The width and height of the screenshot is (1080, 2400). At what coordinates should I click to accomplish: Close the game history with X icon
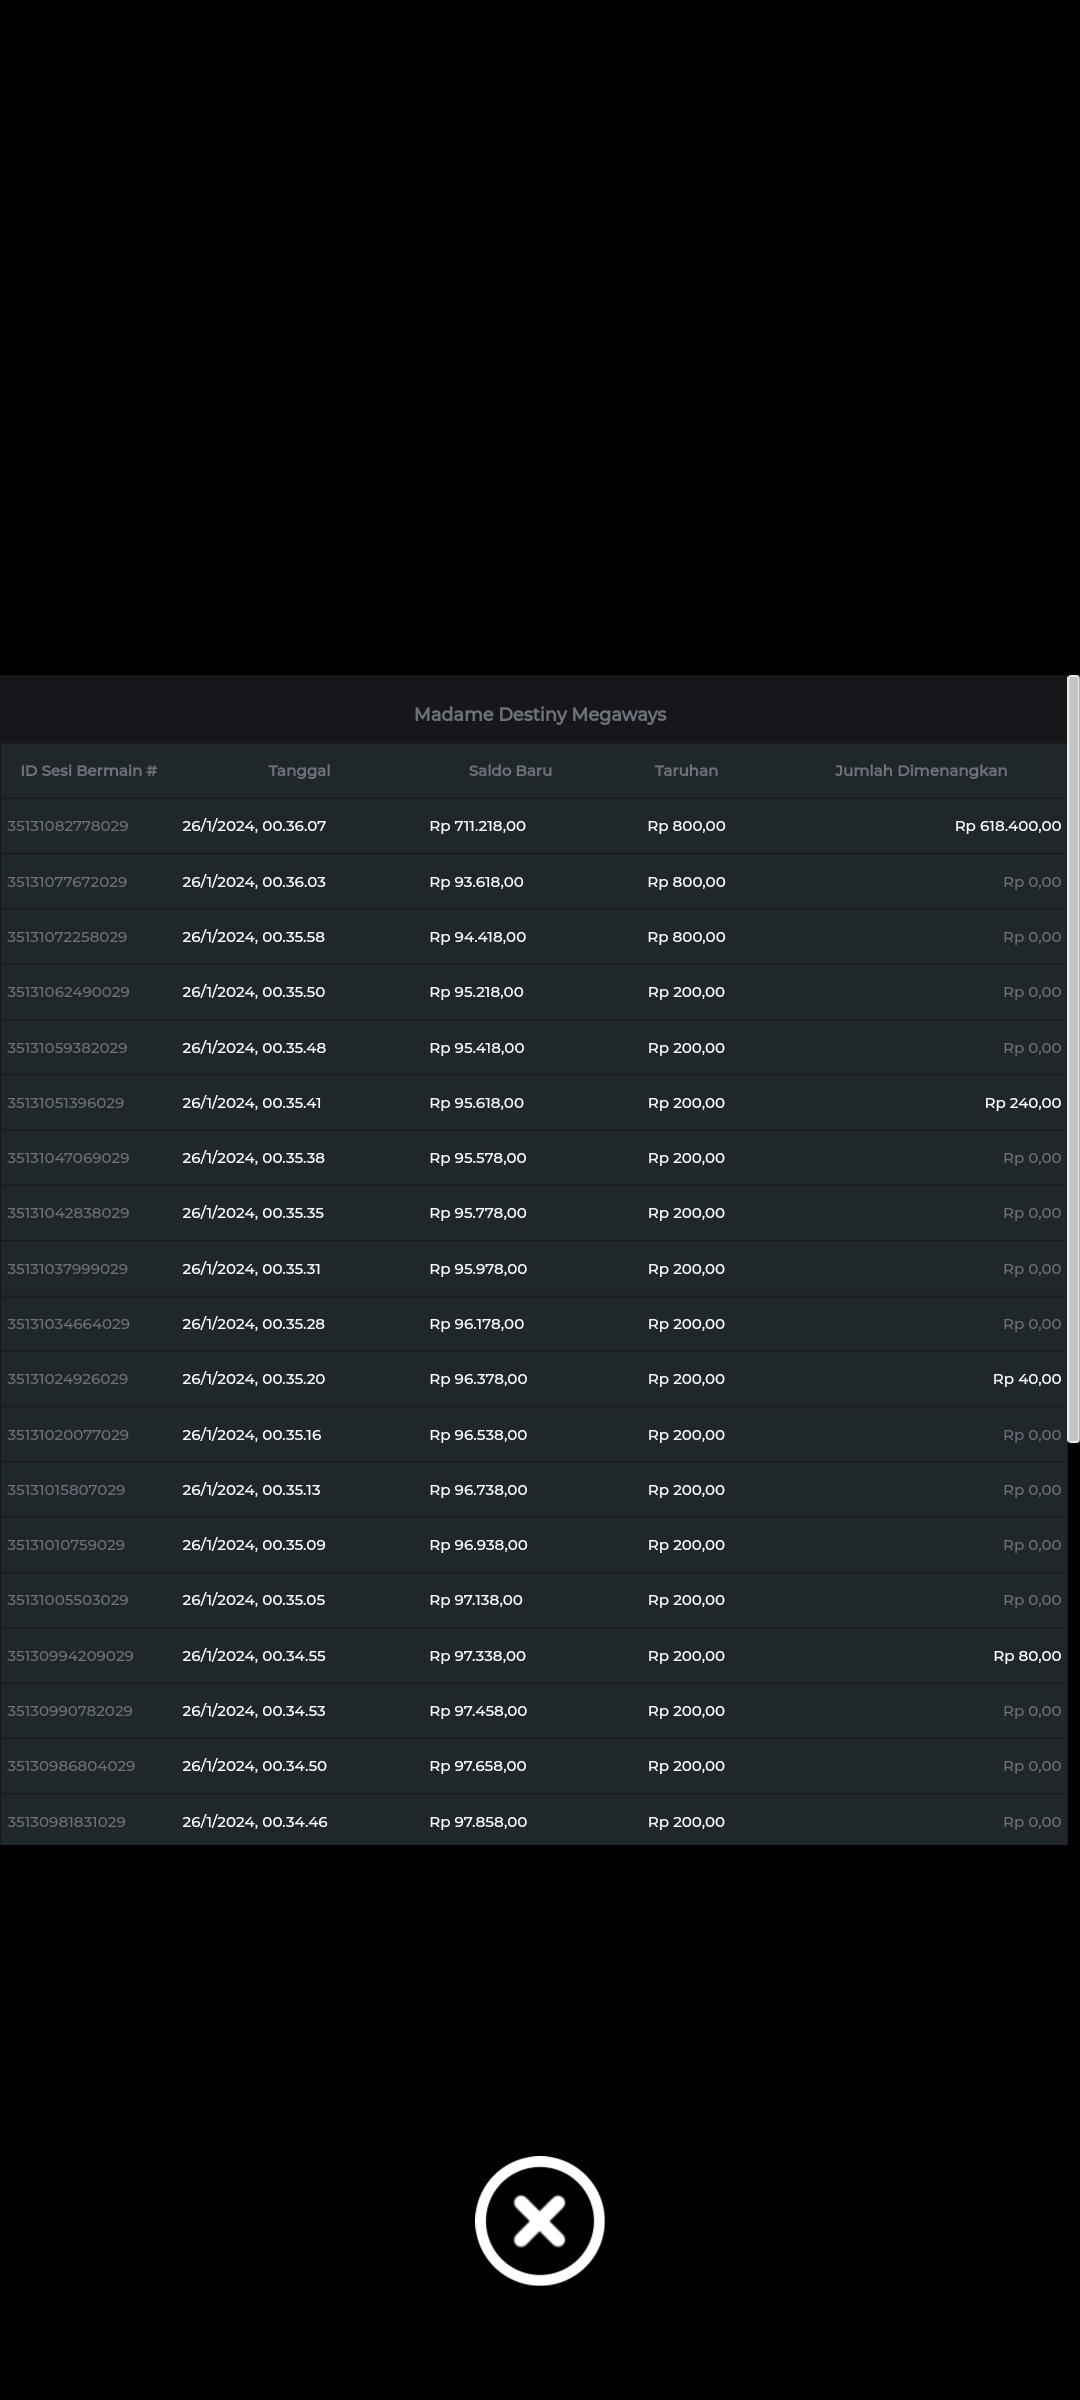539,2220
